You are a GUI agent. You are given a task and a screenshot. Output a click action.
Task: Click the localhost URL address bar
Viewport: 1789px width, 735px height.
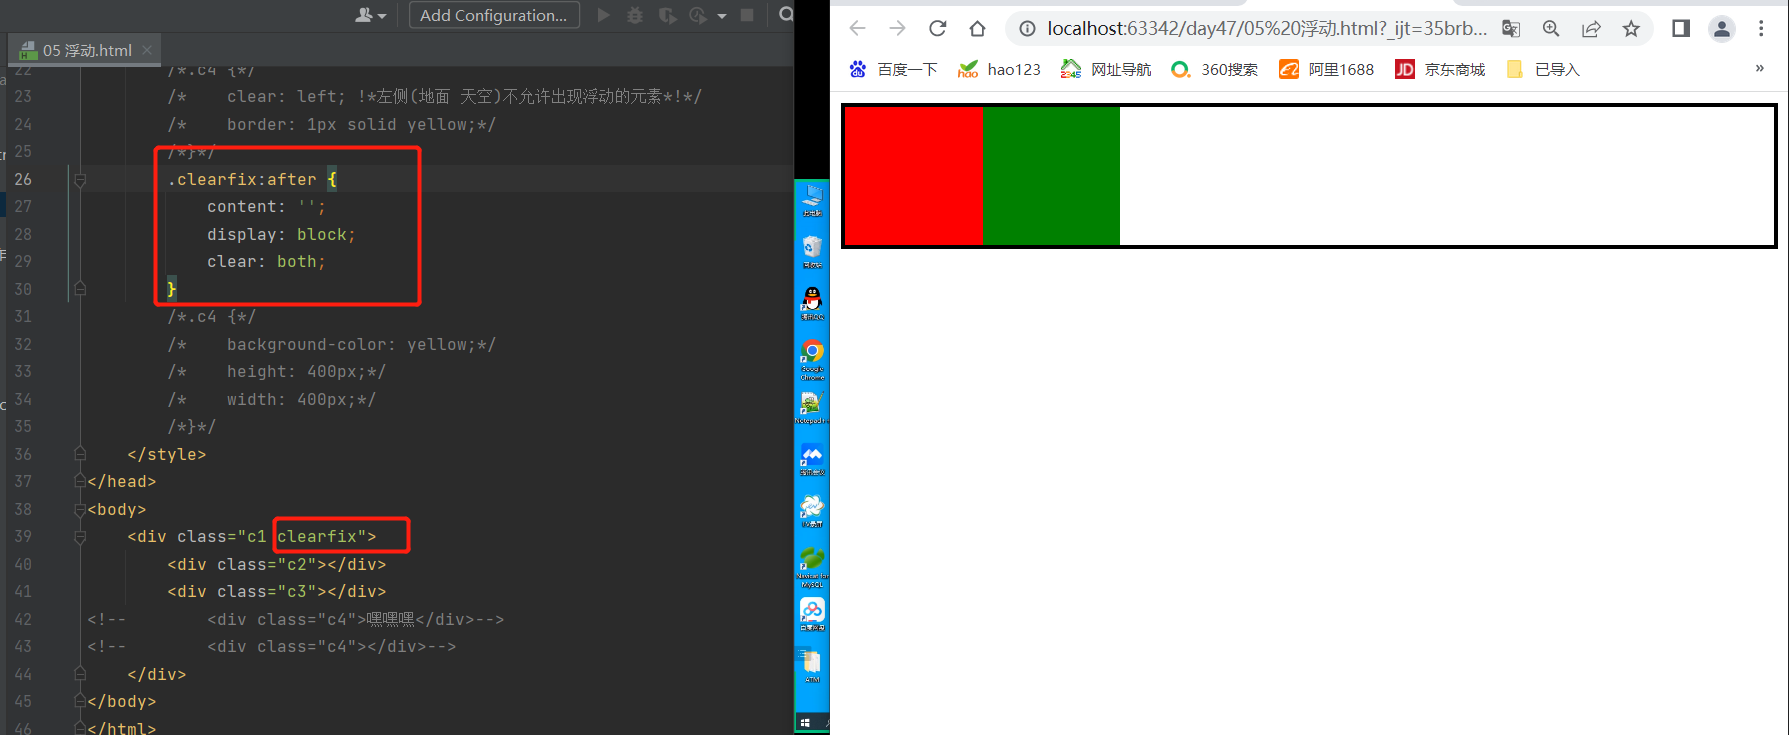pos(1267,29)
